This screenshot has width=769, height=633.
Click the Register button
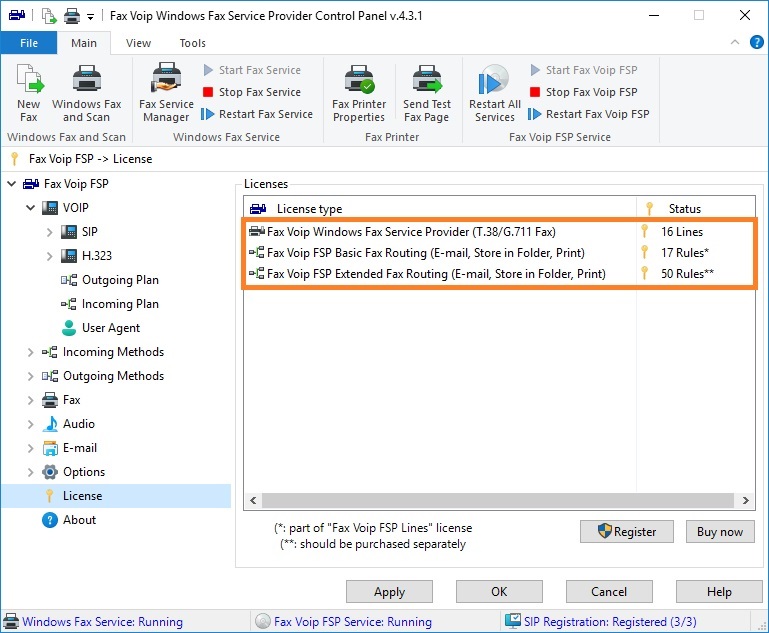pos(627,532)
